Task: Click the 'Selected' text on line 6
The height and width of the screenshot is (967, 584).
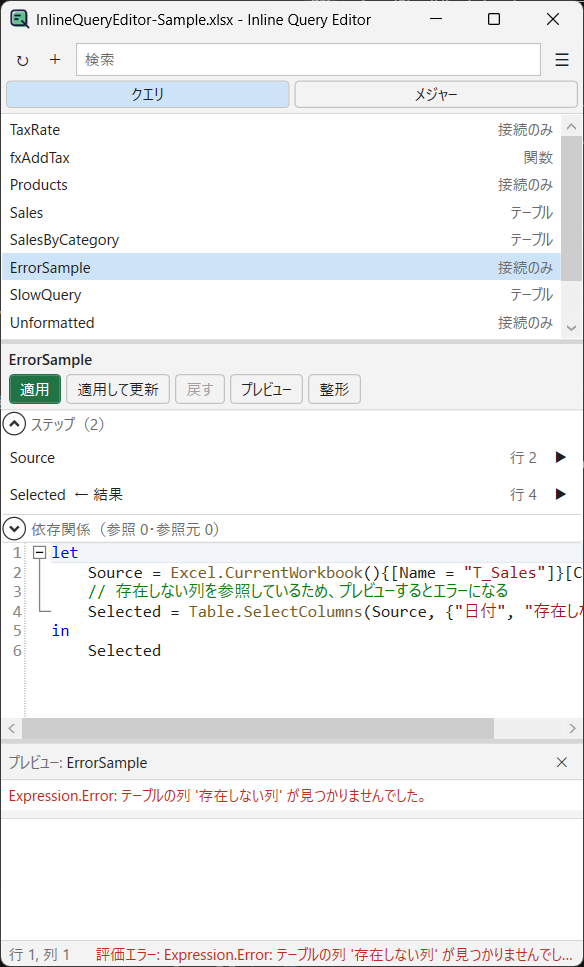Action: 125,651
